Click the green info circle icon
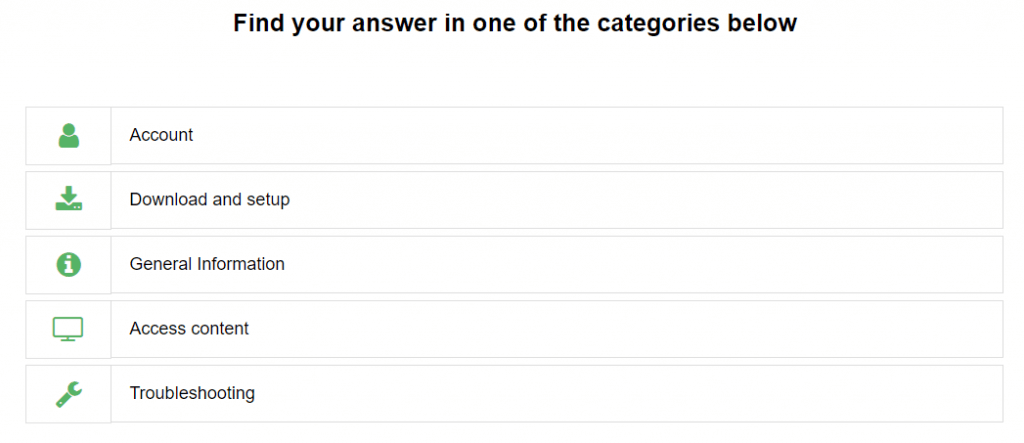Screen dimensions: 1024x443 tap(69, 264)
